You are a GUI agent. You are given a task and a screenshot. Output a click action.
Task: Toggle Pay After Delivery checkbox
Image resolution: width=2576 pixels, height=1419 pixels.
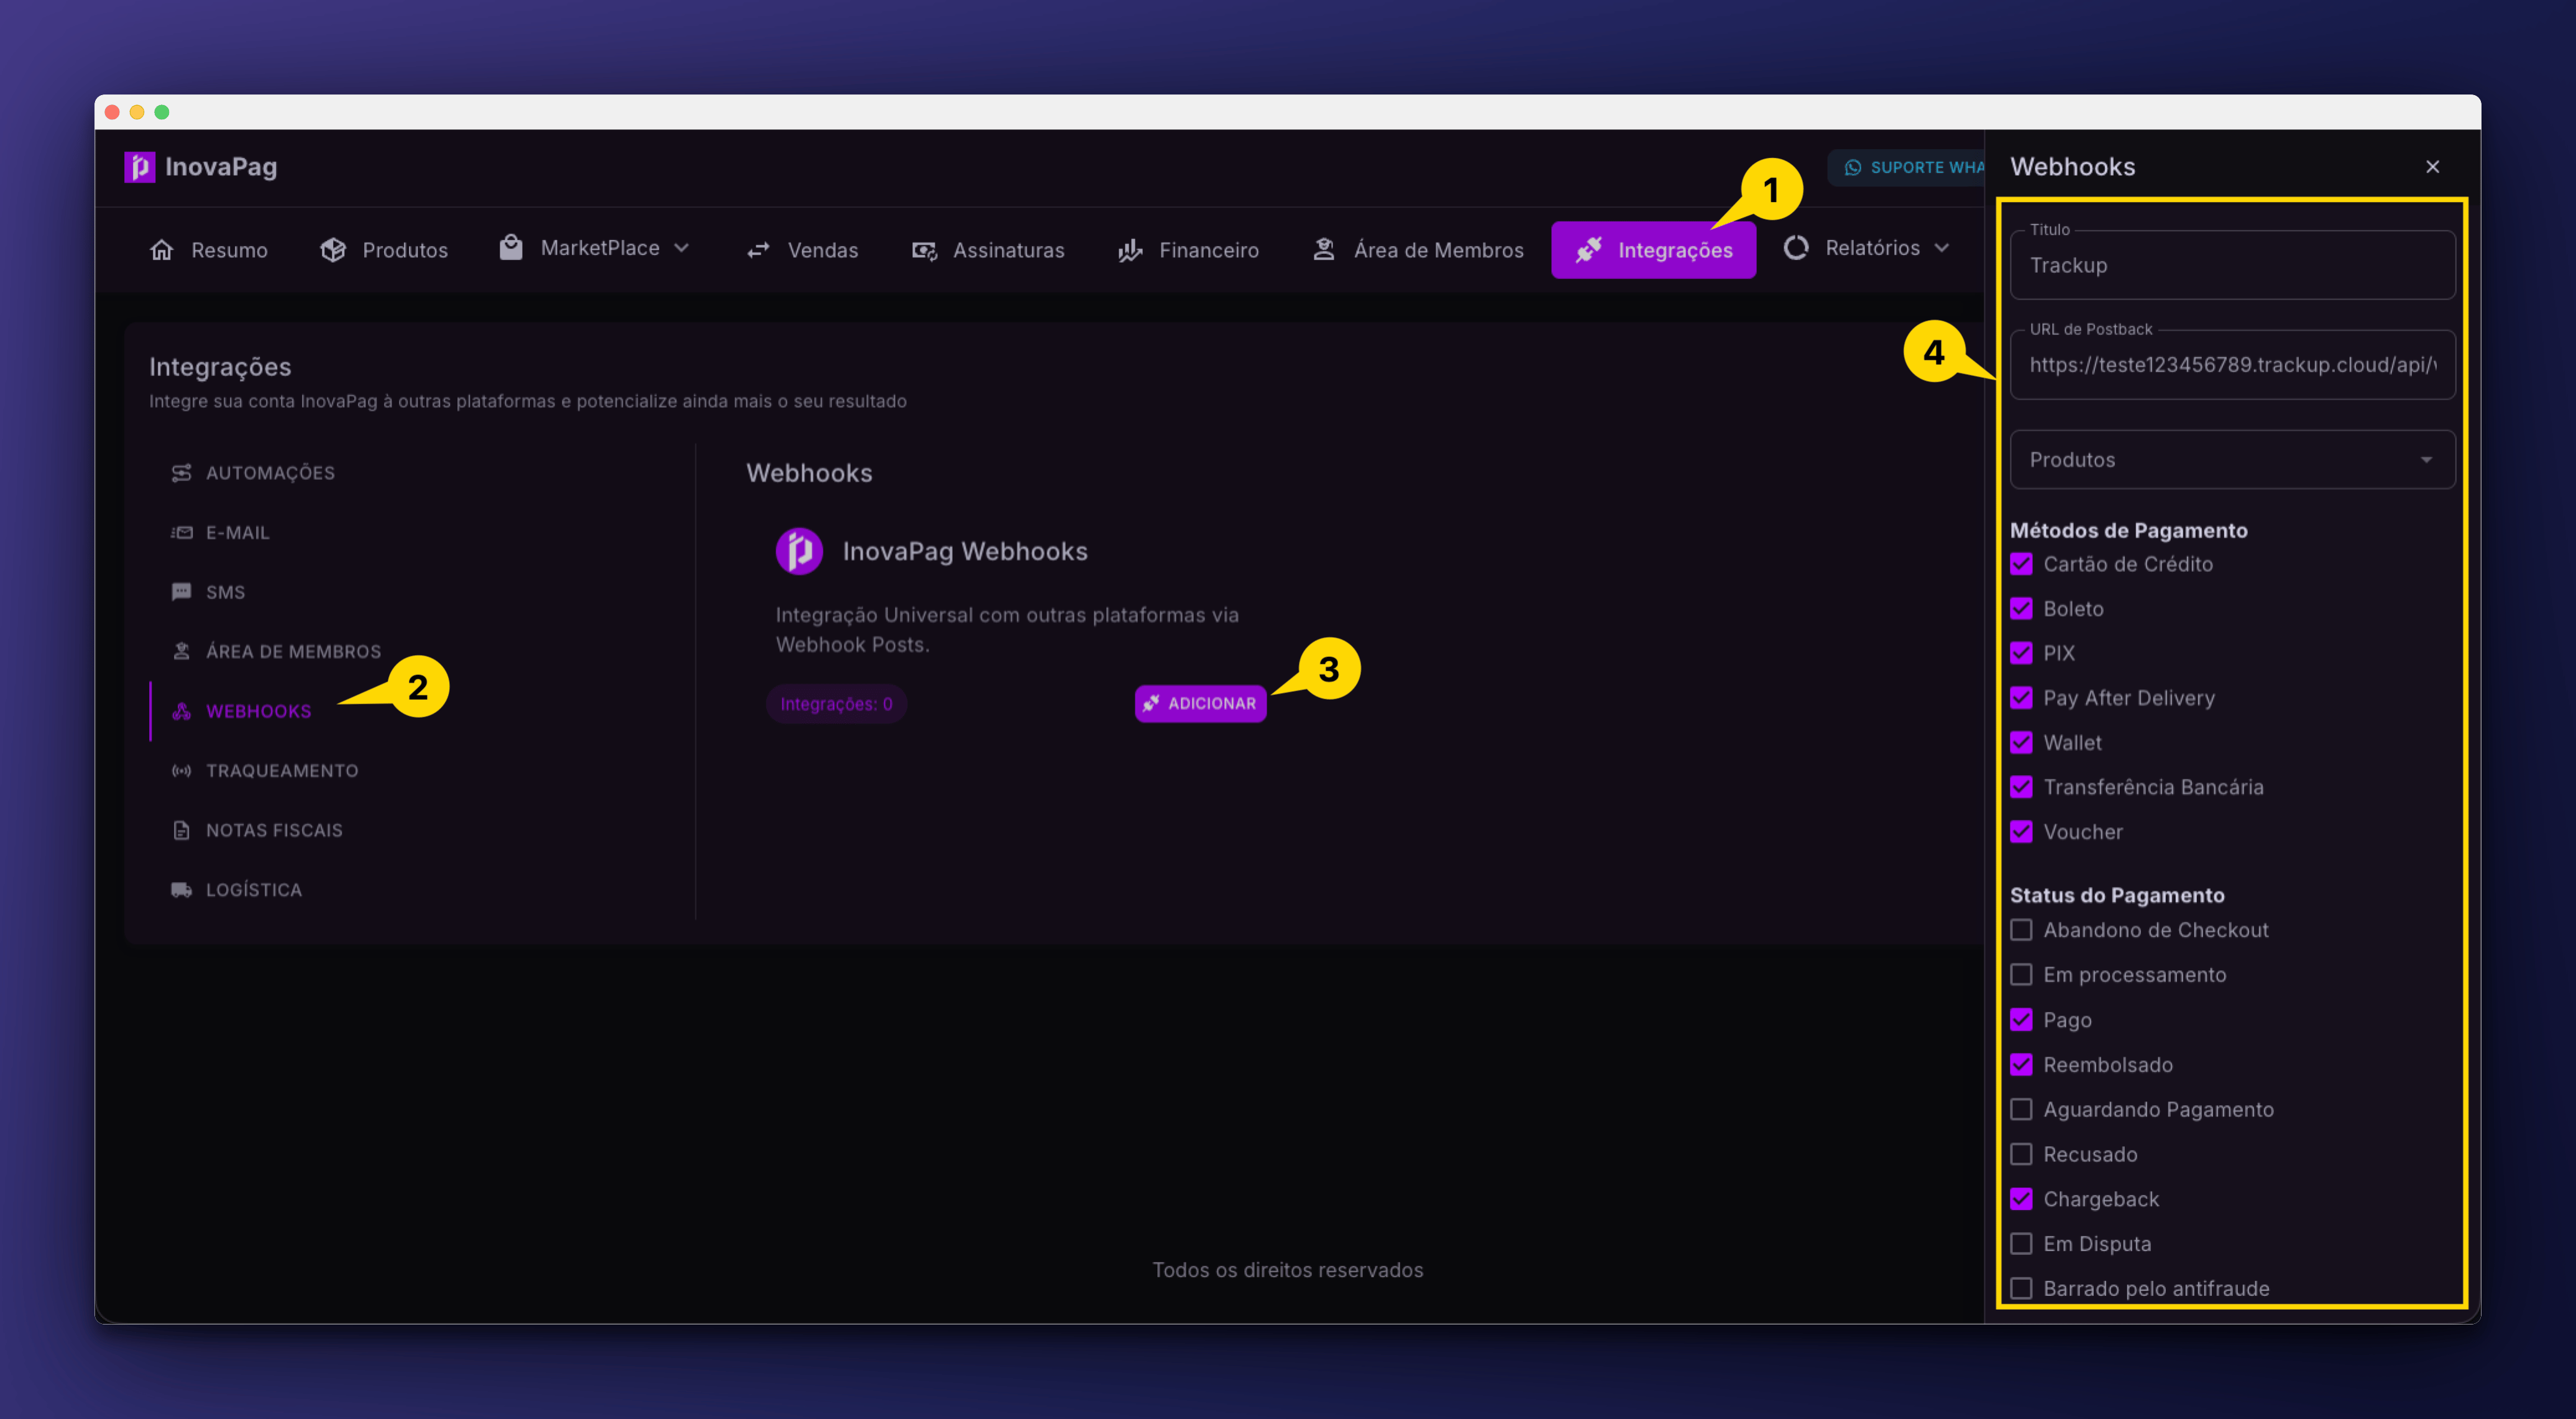2021,698
